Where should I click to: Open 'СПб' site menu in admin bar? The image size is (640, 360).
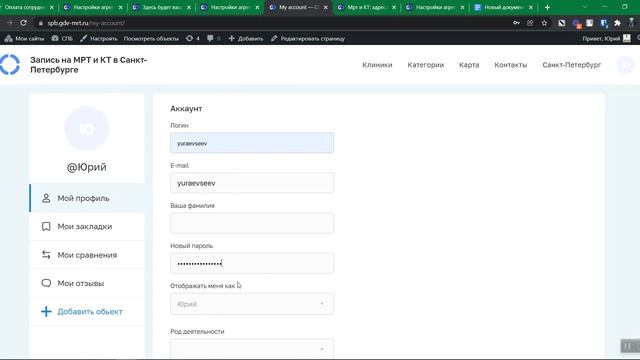pos(62,38)
